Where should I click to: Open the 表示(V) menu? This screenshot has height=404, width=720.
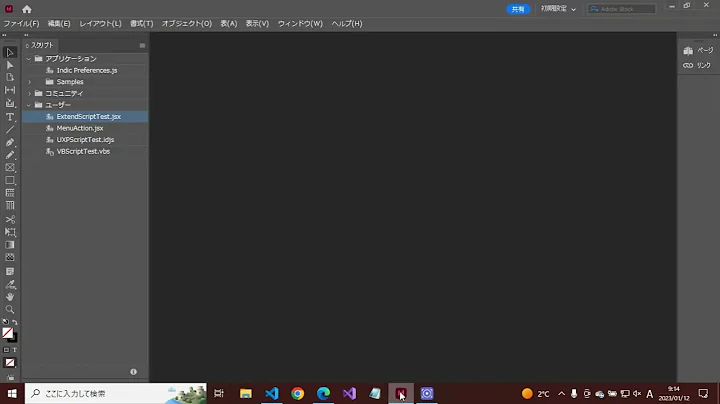(x=257, y=23)
